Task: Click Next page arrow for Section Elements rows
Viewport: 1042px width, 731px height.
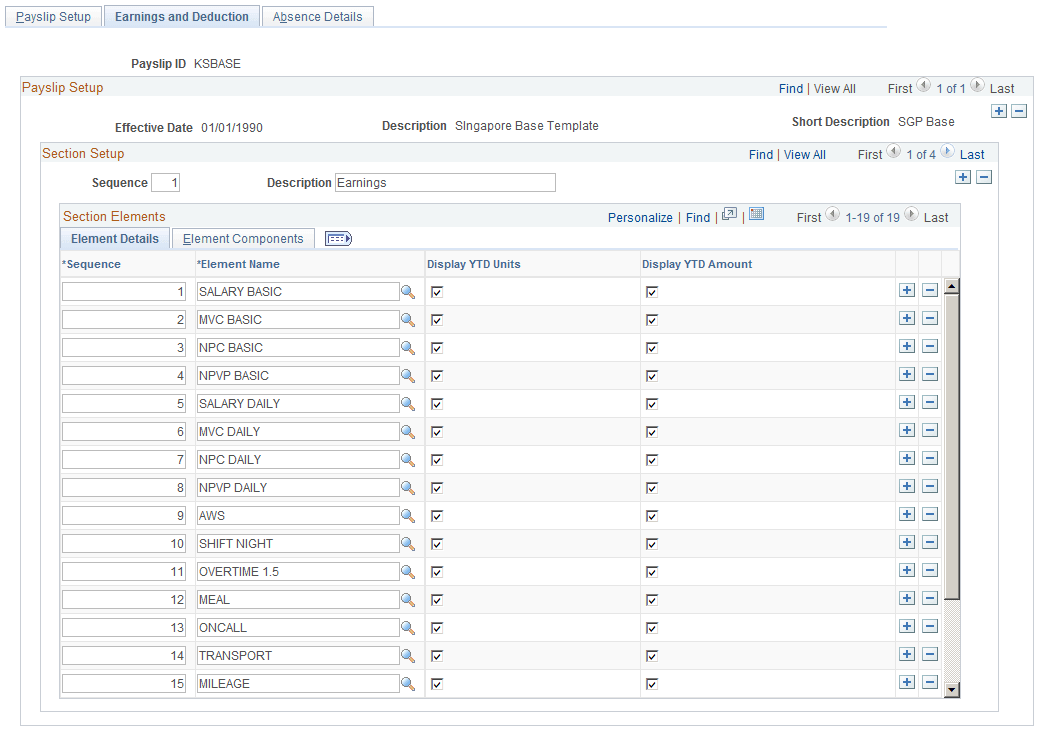Action: click(910, 216)
